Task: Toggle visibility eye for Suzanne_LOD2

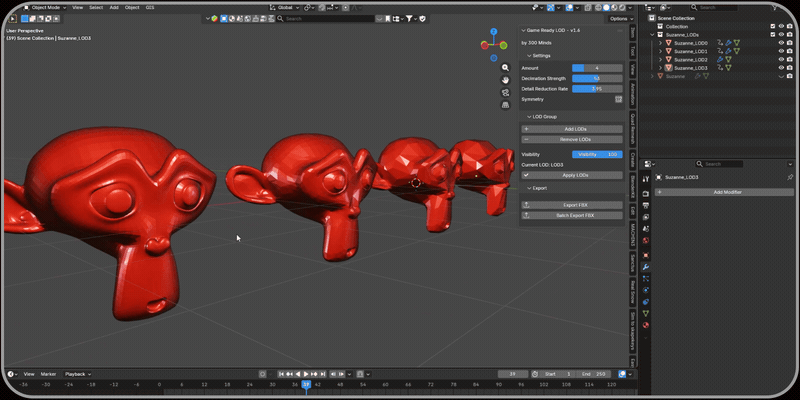Action: pos(781,59)
